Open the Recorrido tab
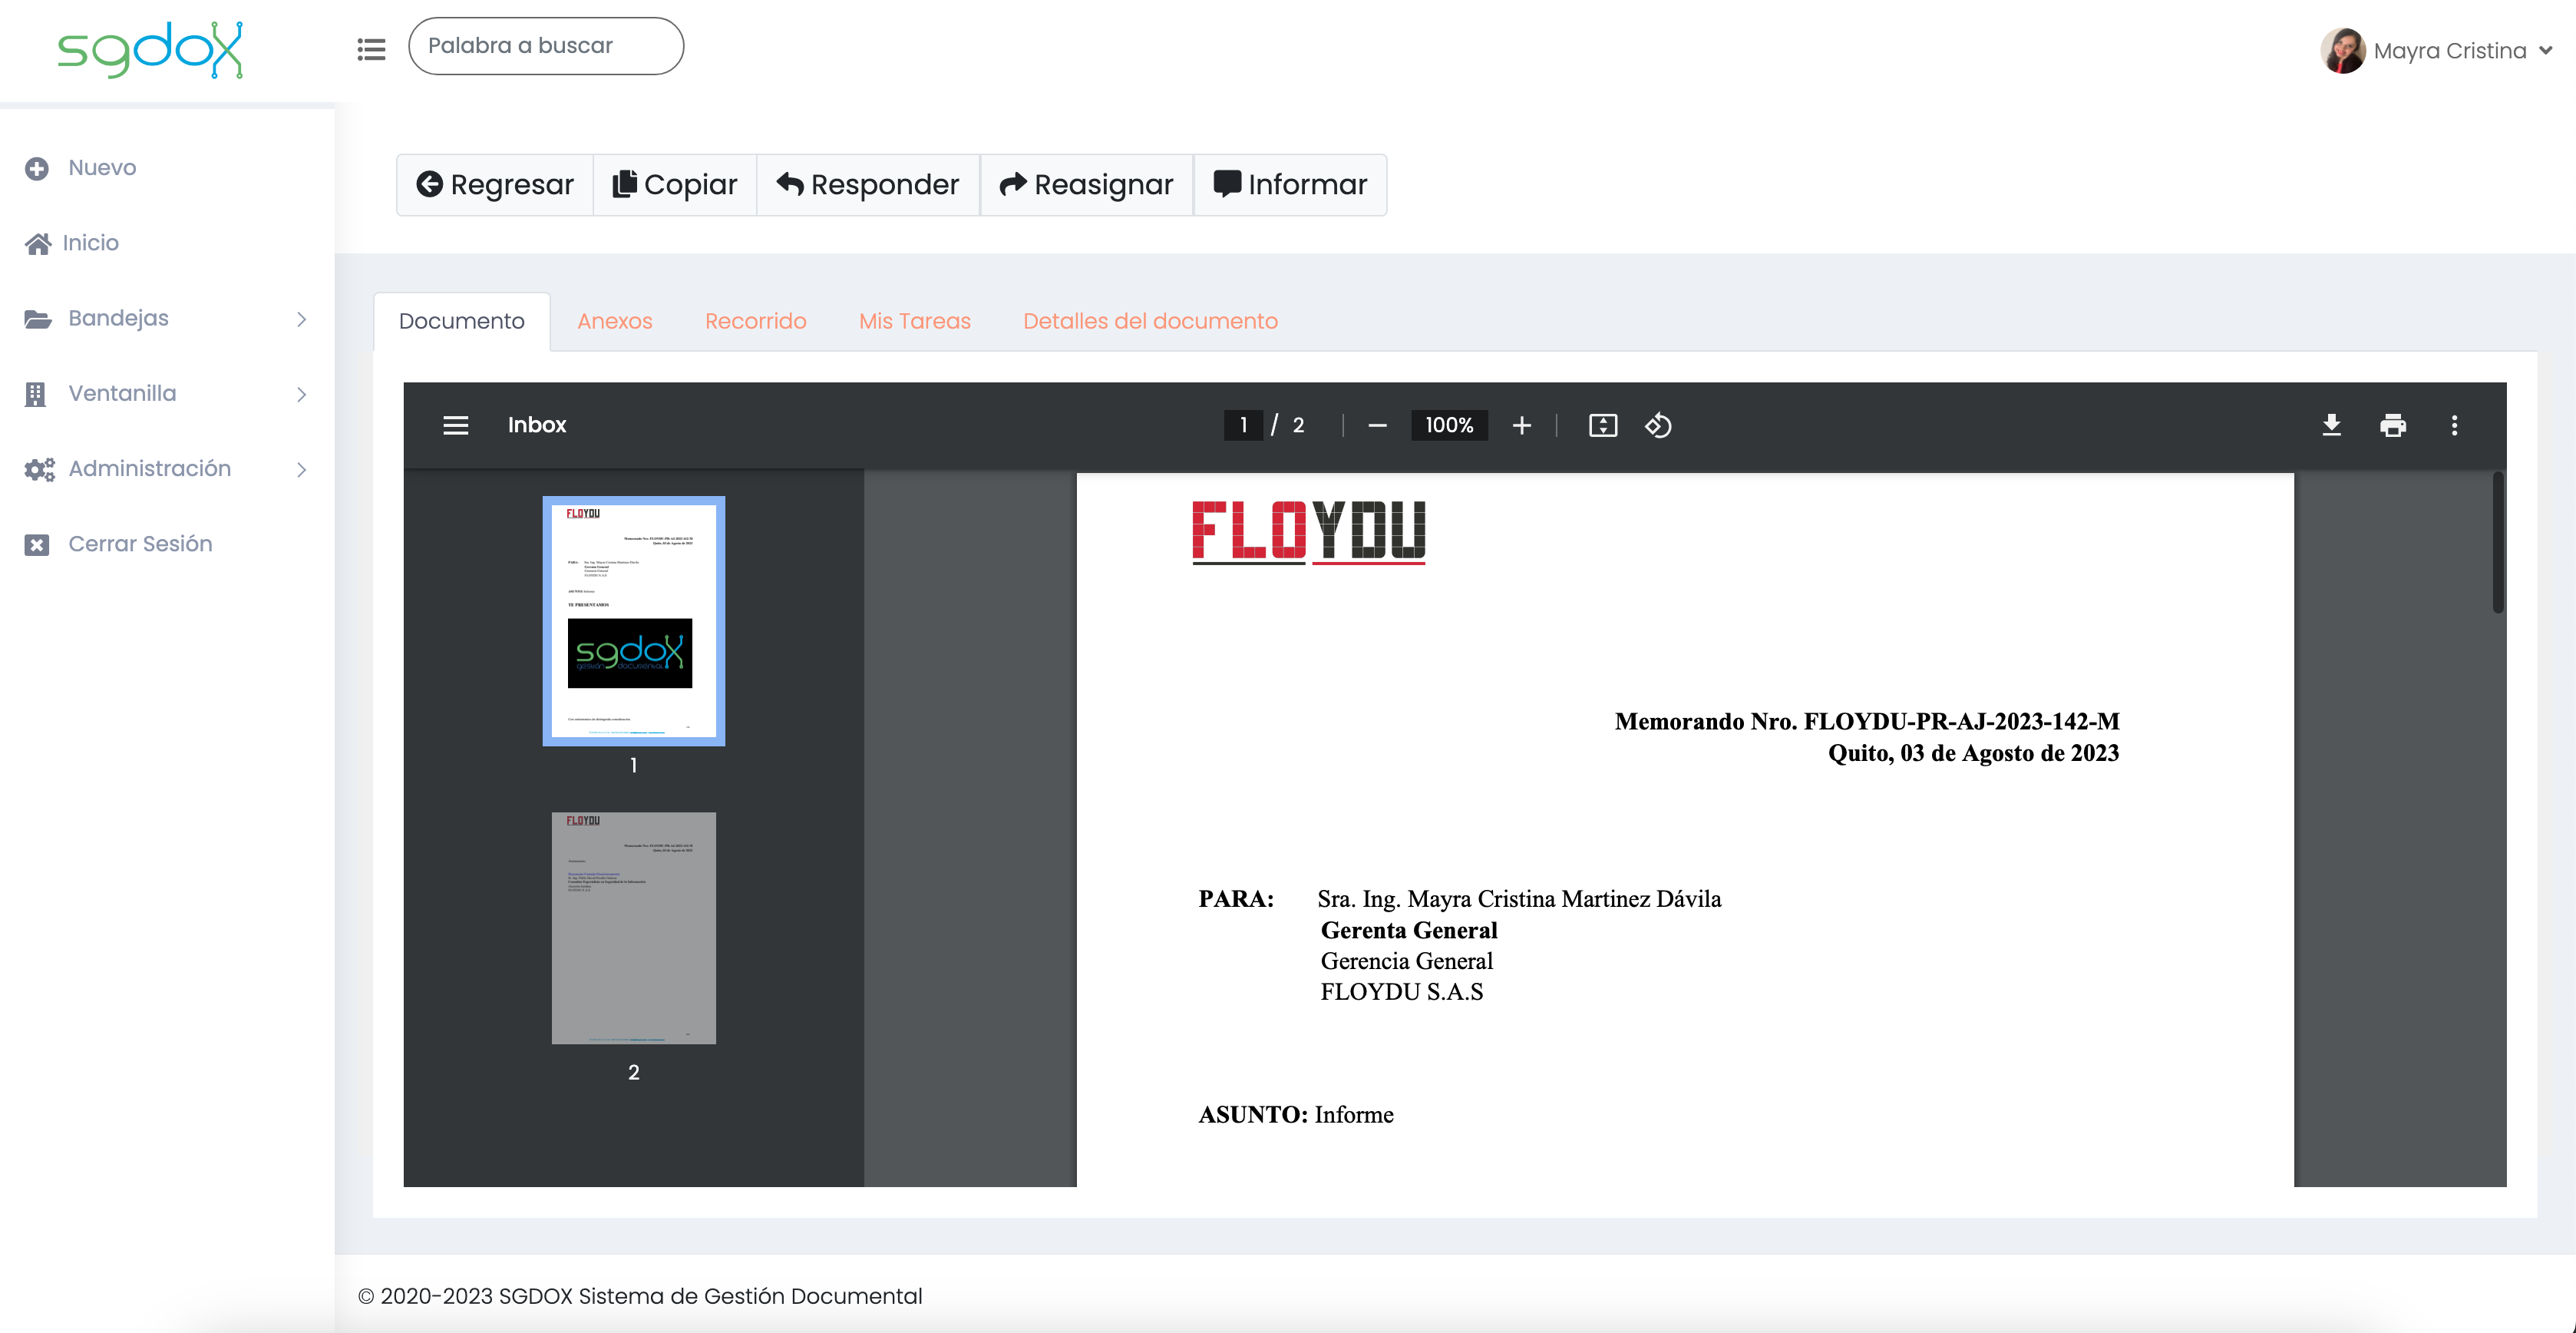Viewport: 2576px width, 1333px height. pos(755,321)
